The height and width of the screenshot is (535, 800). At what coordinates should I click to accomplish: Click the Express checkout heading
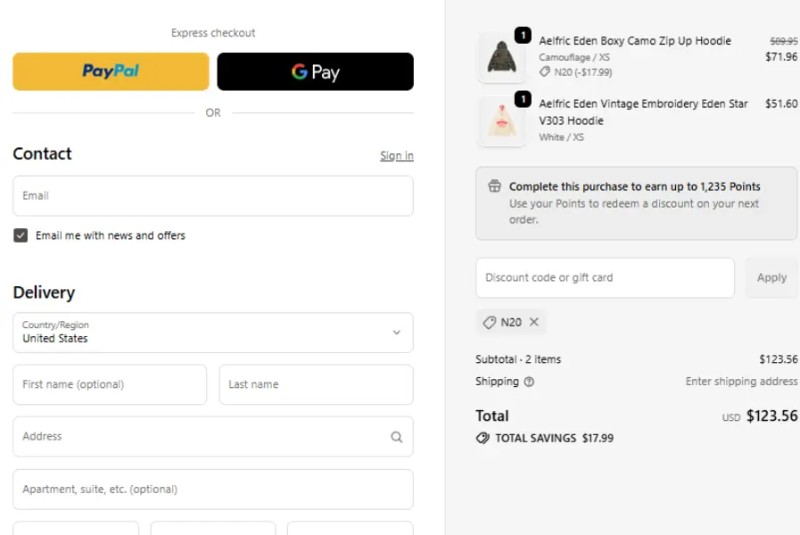(213, 33)
